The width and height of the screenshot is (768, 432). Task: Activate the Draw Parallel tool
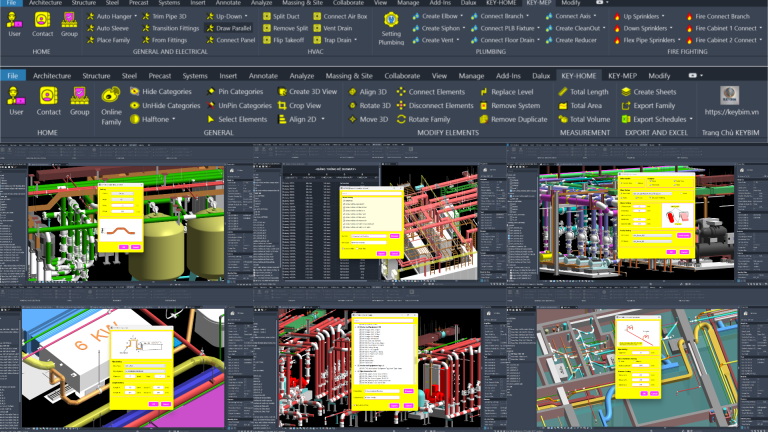(x=229, y=28)
